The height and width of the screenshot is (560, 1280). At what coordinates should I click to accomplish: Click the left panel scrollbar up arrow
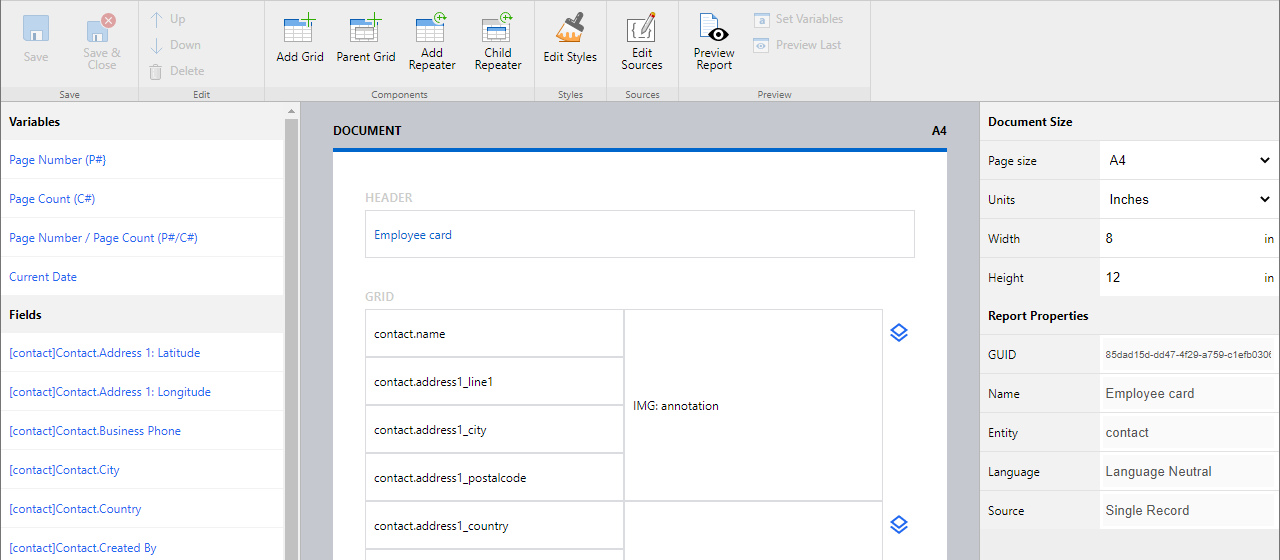click(x=291, y=110)
